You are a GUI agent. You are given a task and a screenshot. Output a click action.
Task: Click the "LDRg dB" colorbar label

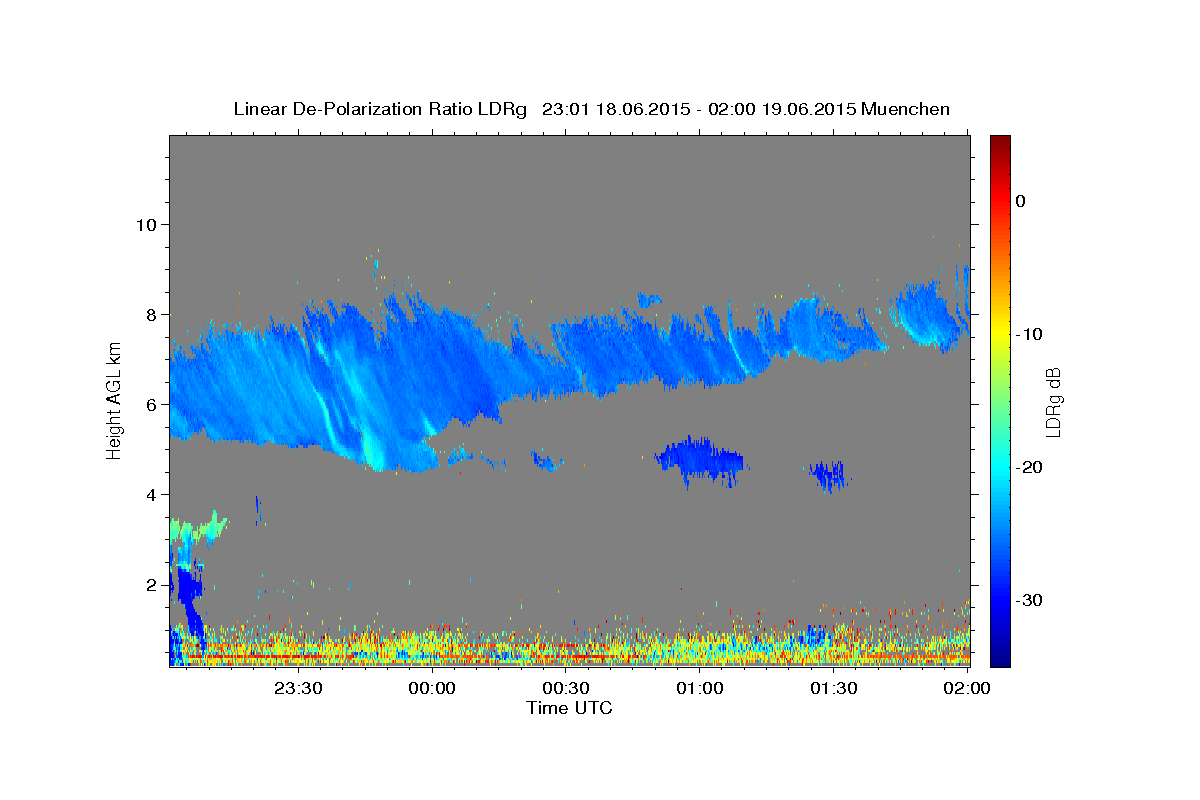pyautogui.click(x=1052, y=402)
